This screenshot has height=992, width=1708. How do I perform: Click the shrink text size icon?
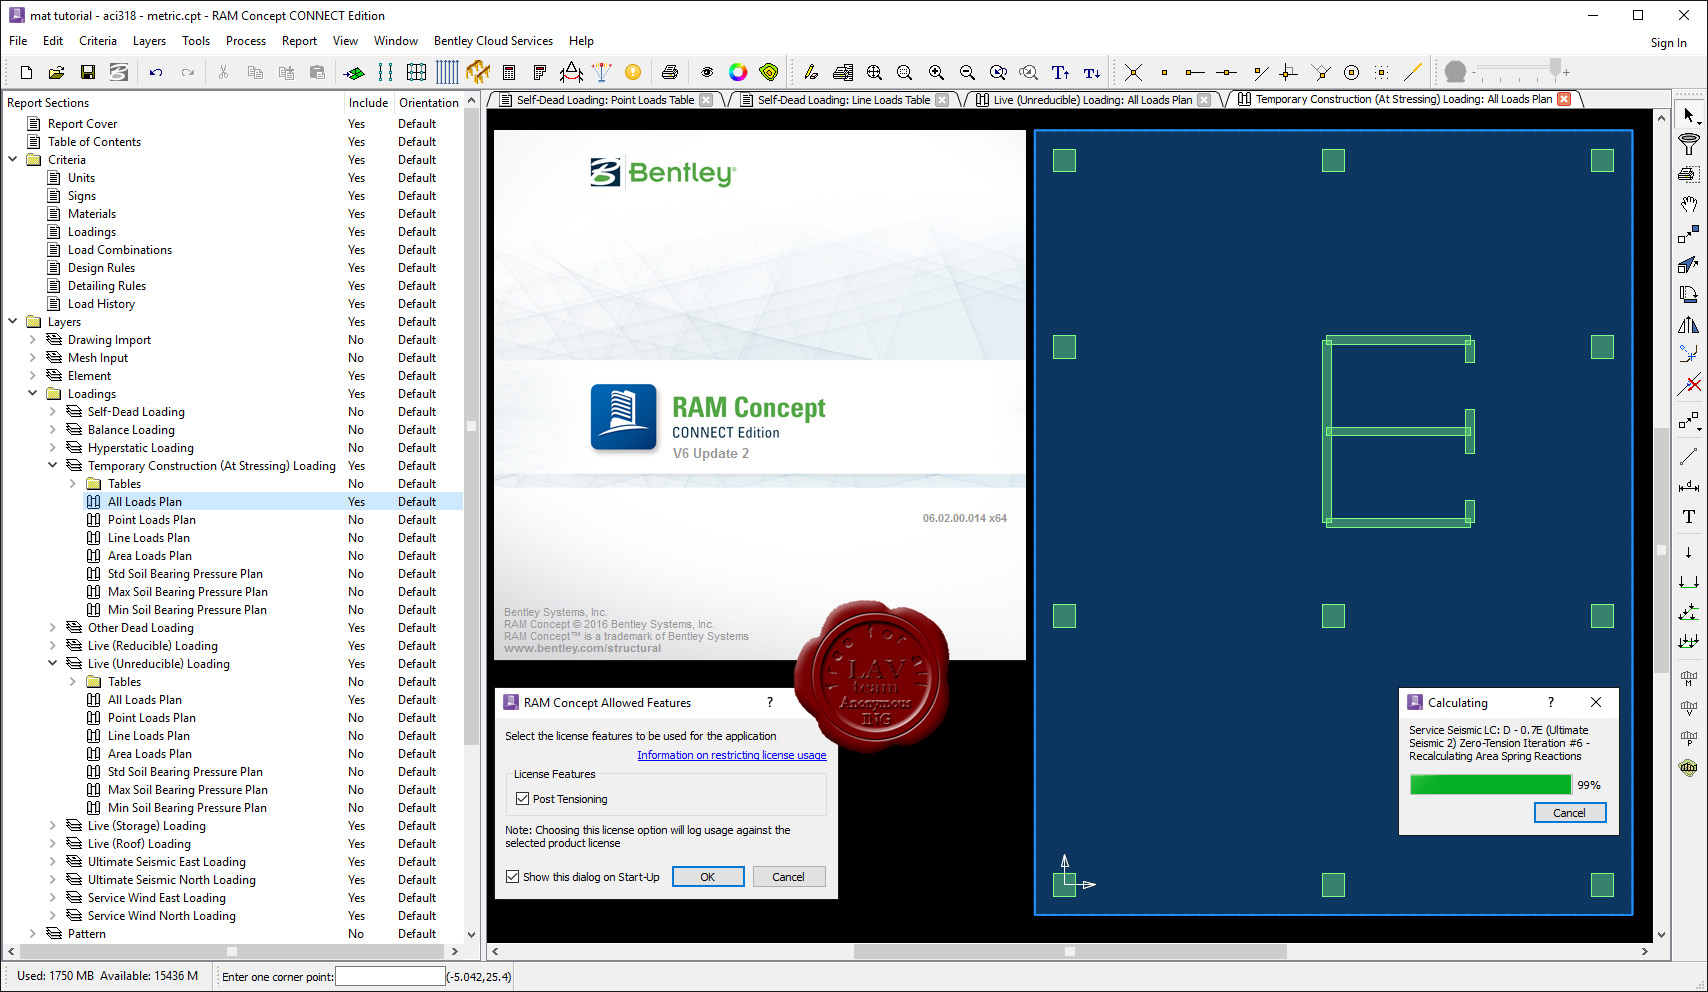(1092, 72)
